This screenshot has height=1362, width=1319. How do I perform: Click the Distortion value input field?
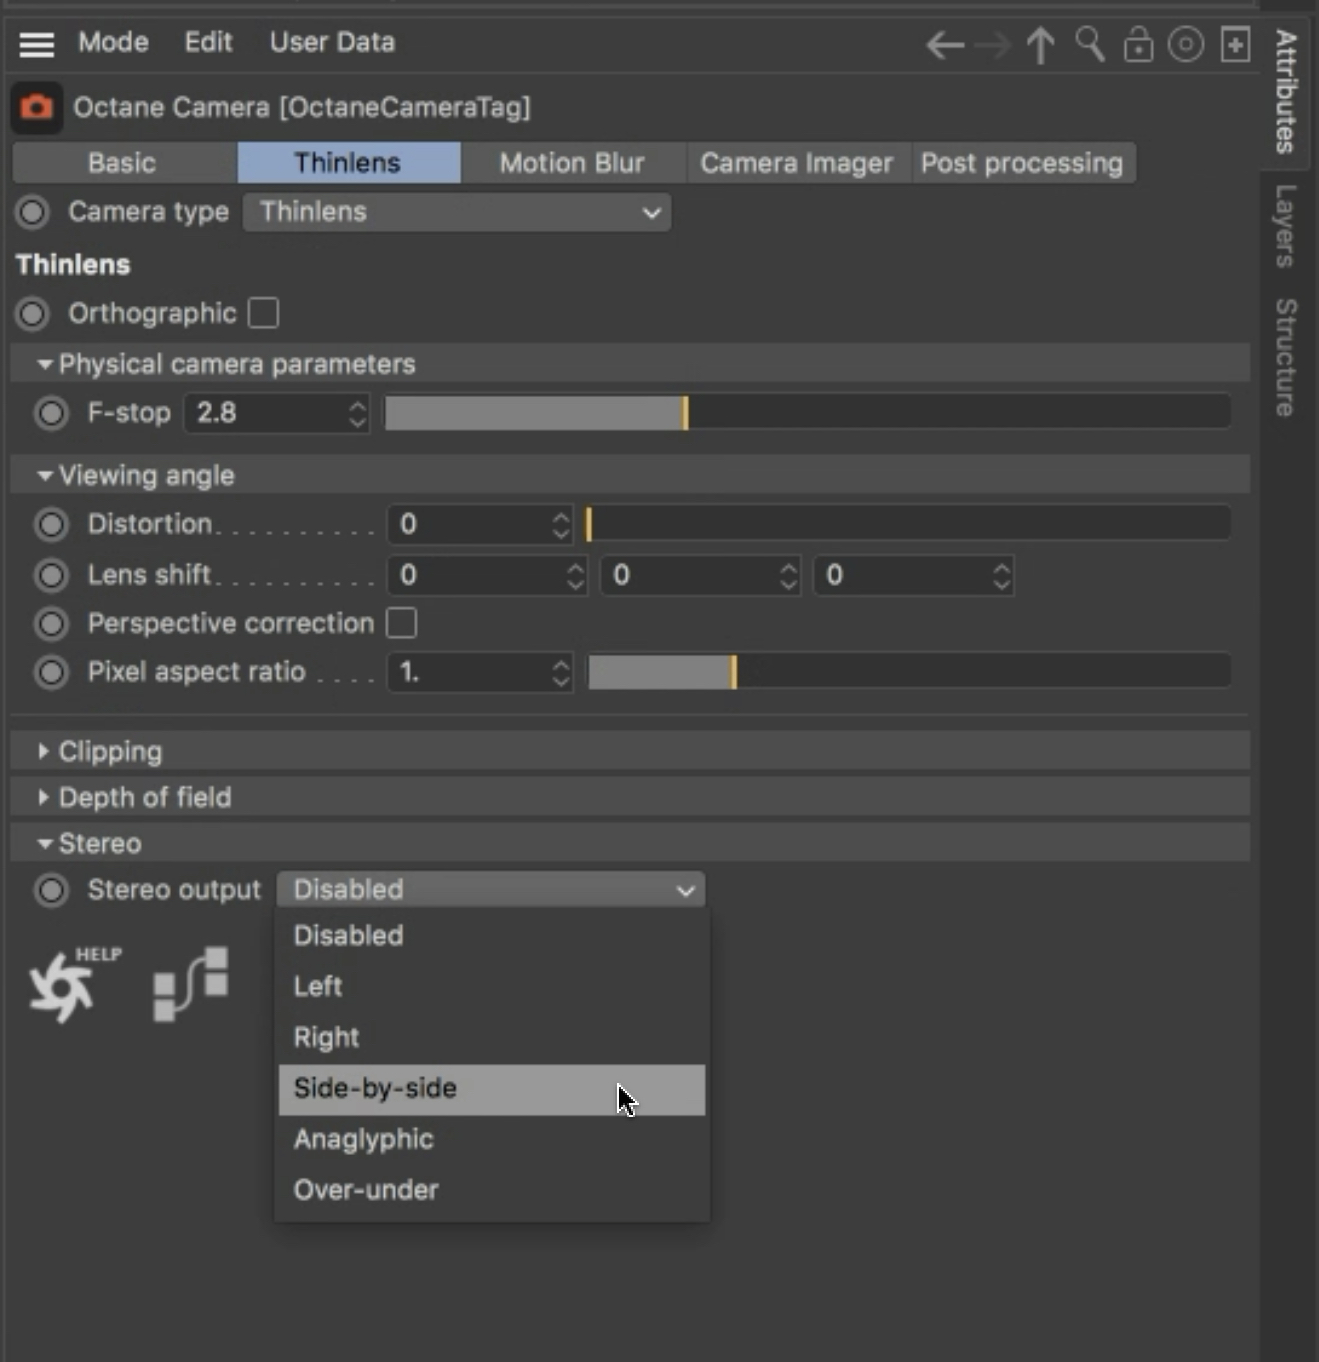point(470,524)
